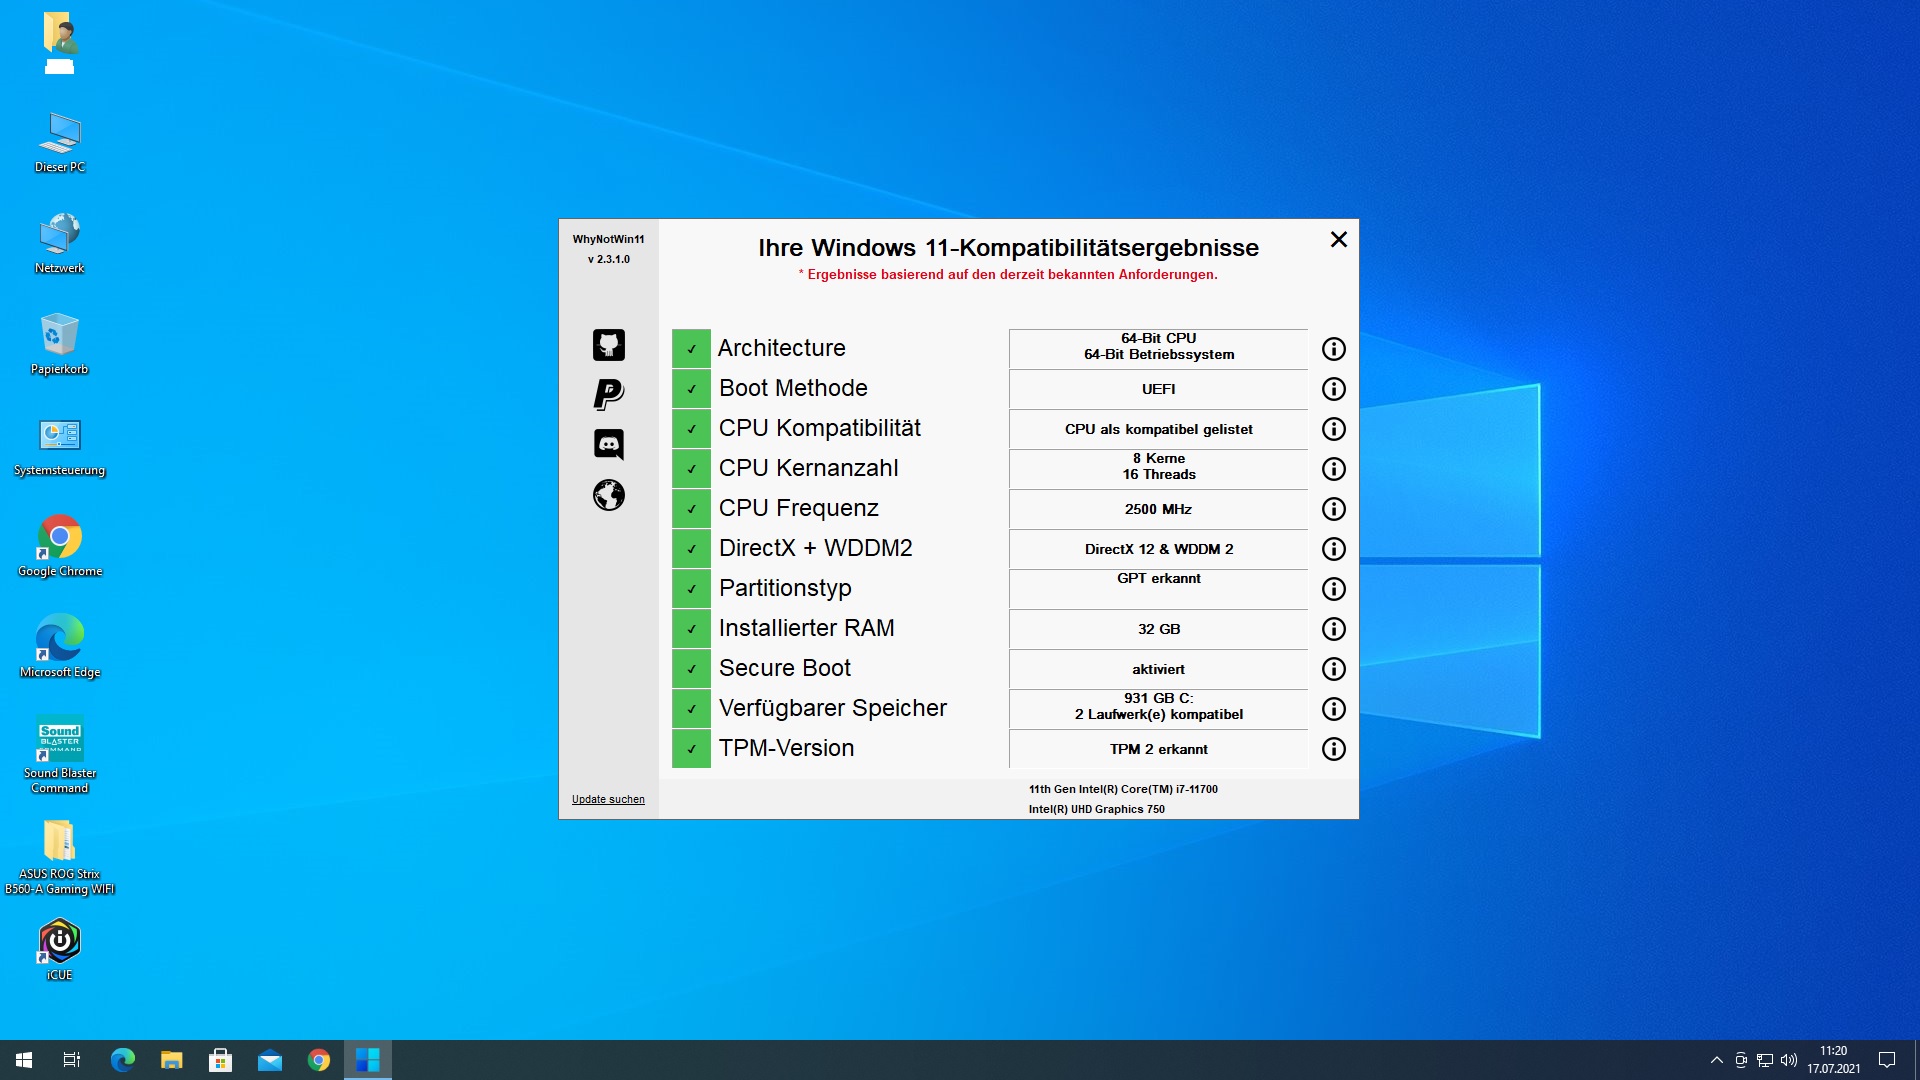Click green checkmark beside Boot Methode
1920x1080 pixels.
point(691,389)
